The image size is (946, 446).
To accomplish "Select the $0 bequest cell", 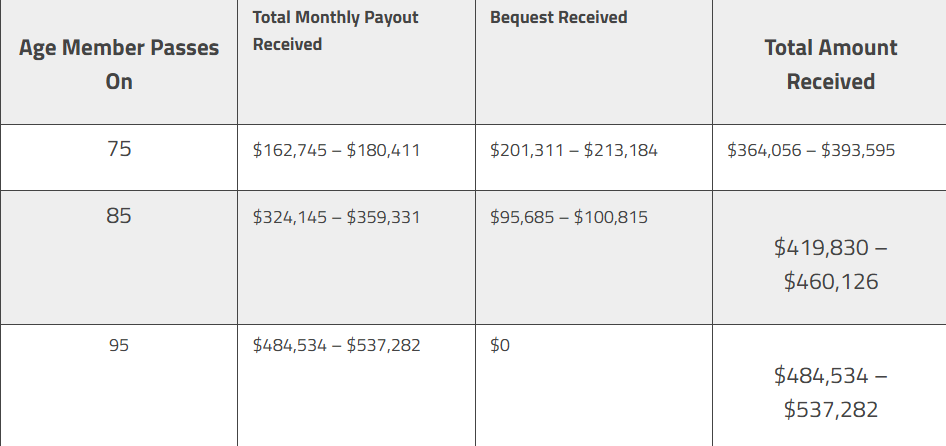I will 594,385.
